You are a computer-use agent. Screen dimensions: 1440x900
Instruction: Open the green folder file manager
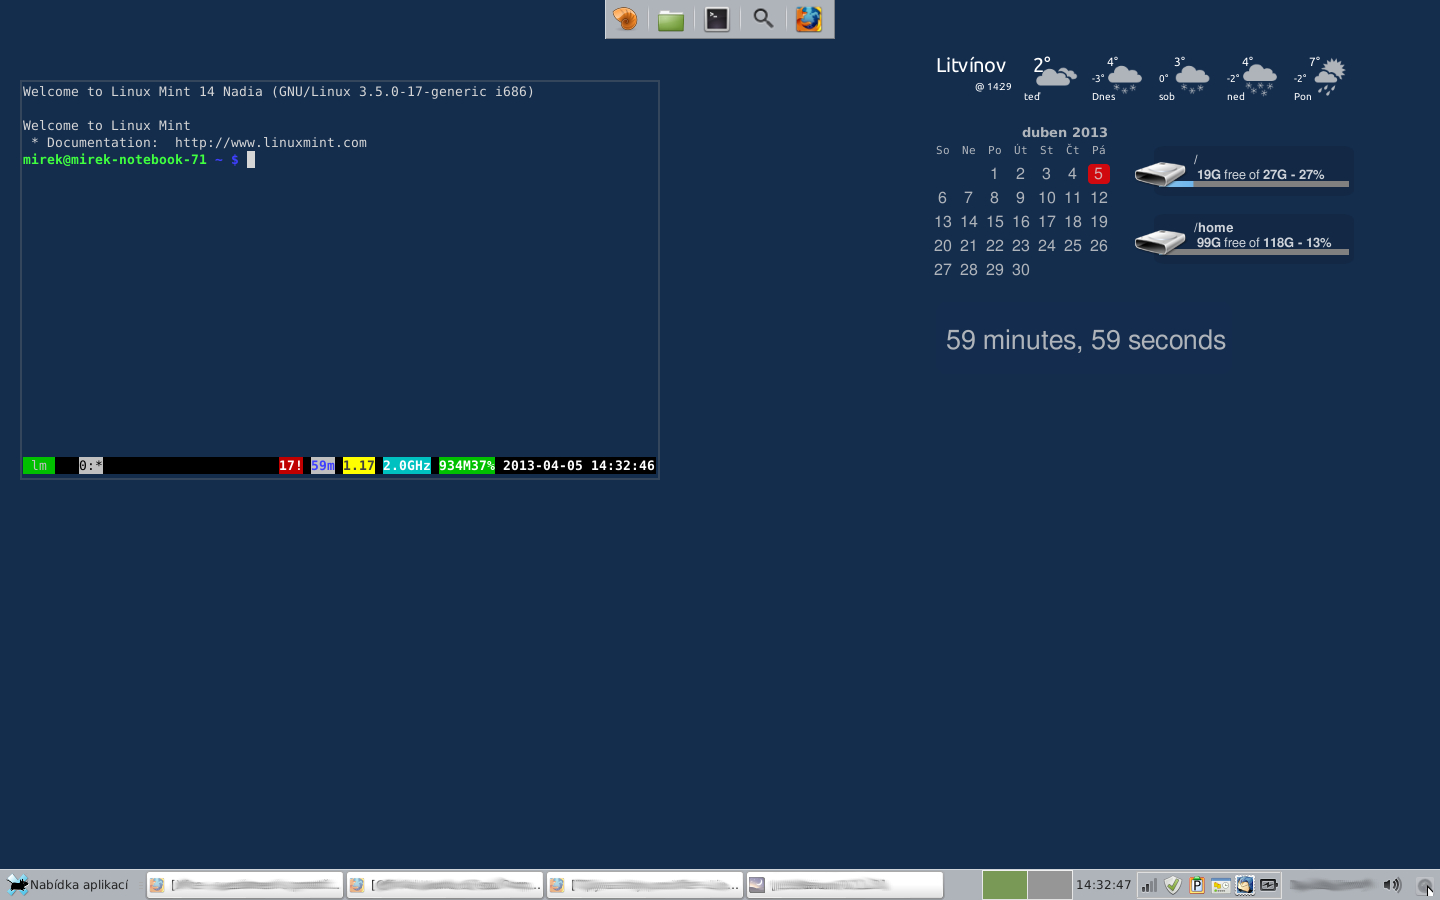[x=671, y=19]
